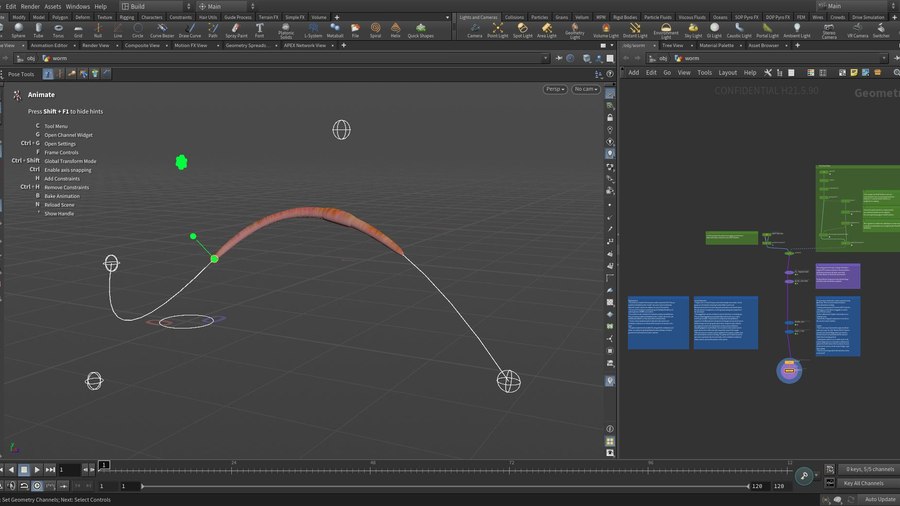Click the Sky Light shelf icon

click(x=692, y=30)
